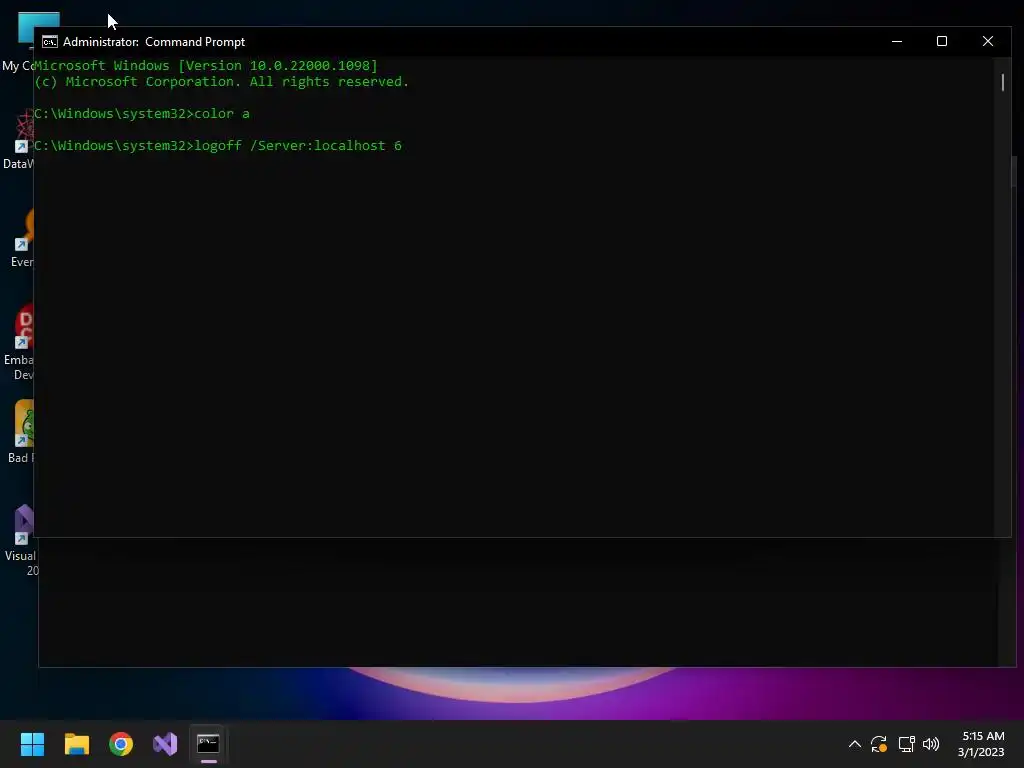Select the Everything desktop shortcut

pyautogui.click(x=22, y=238)
